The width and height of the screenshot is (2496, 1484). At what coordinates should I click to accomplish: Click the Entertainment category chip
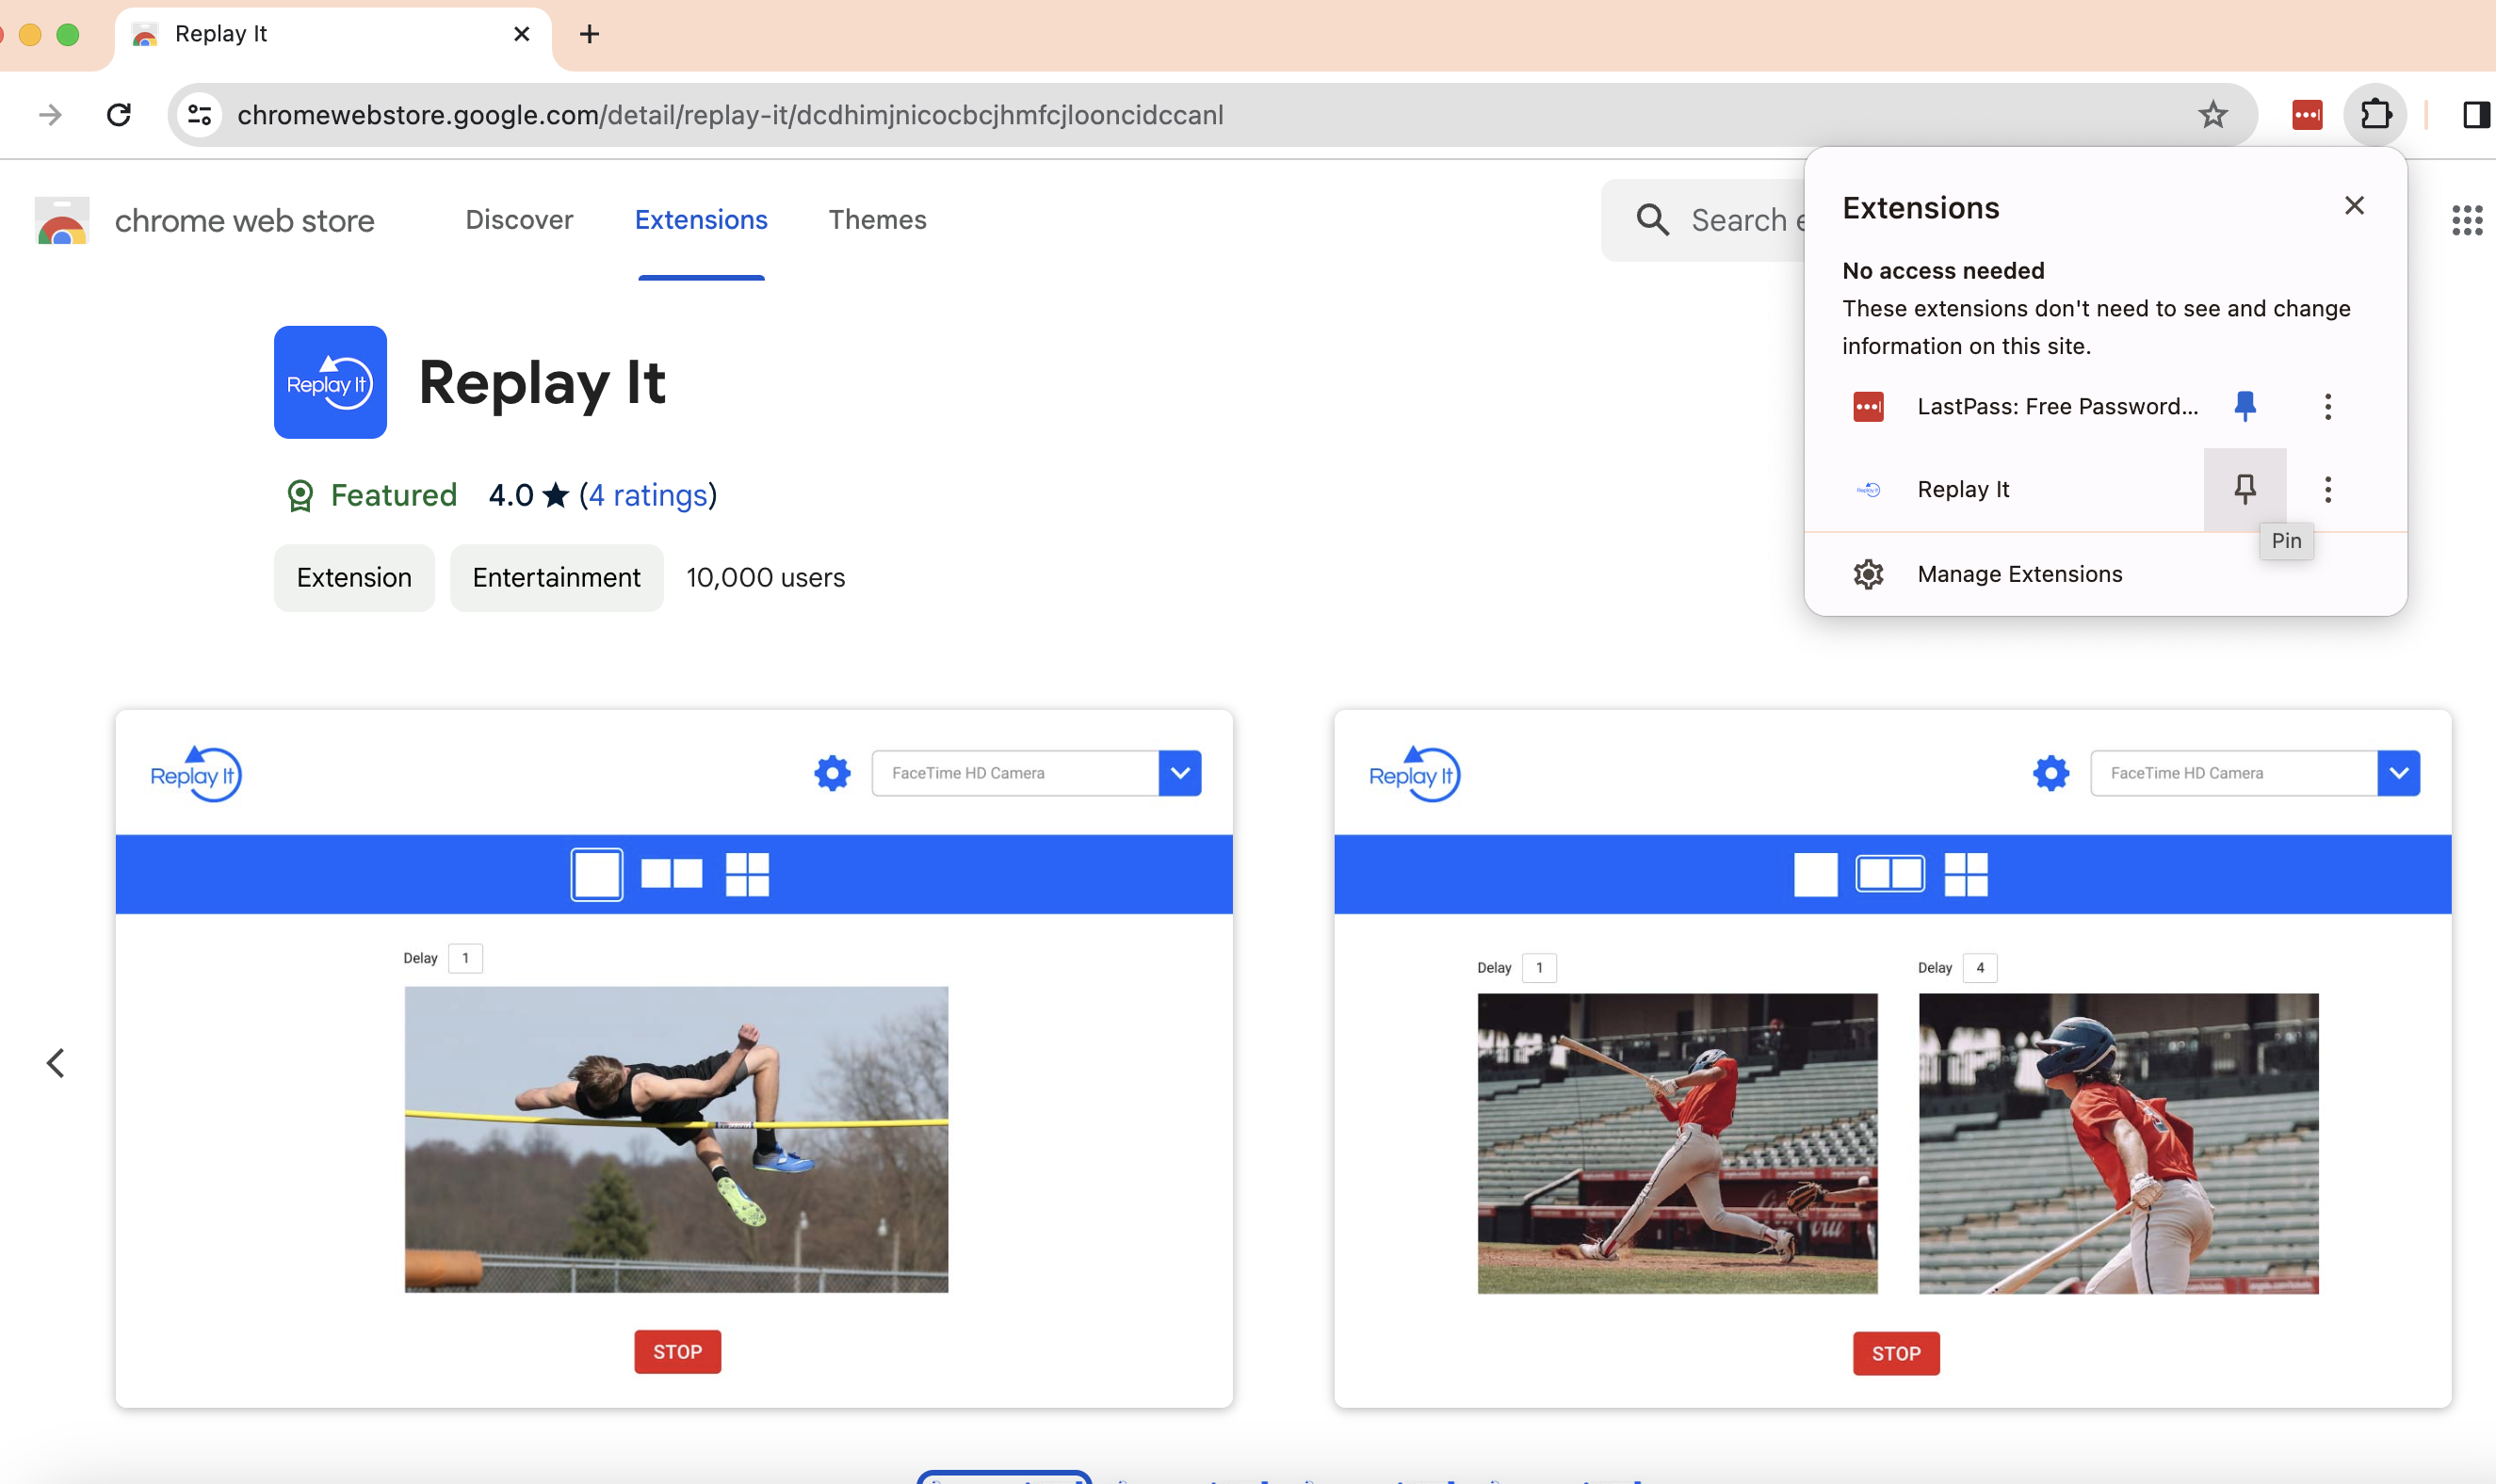(556, 578)
